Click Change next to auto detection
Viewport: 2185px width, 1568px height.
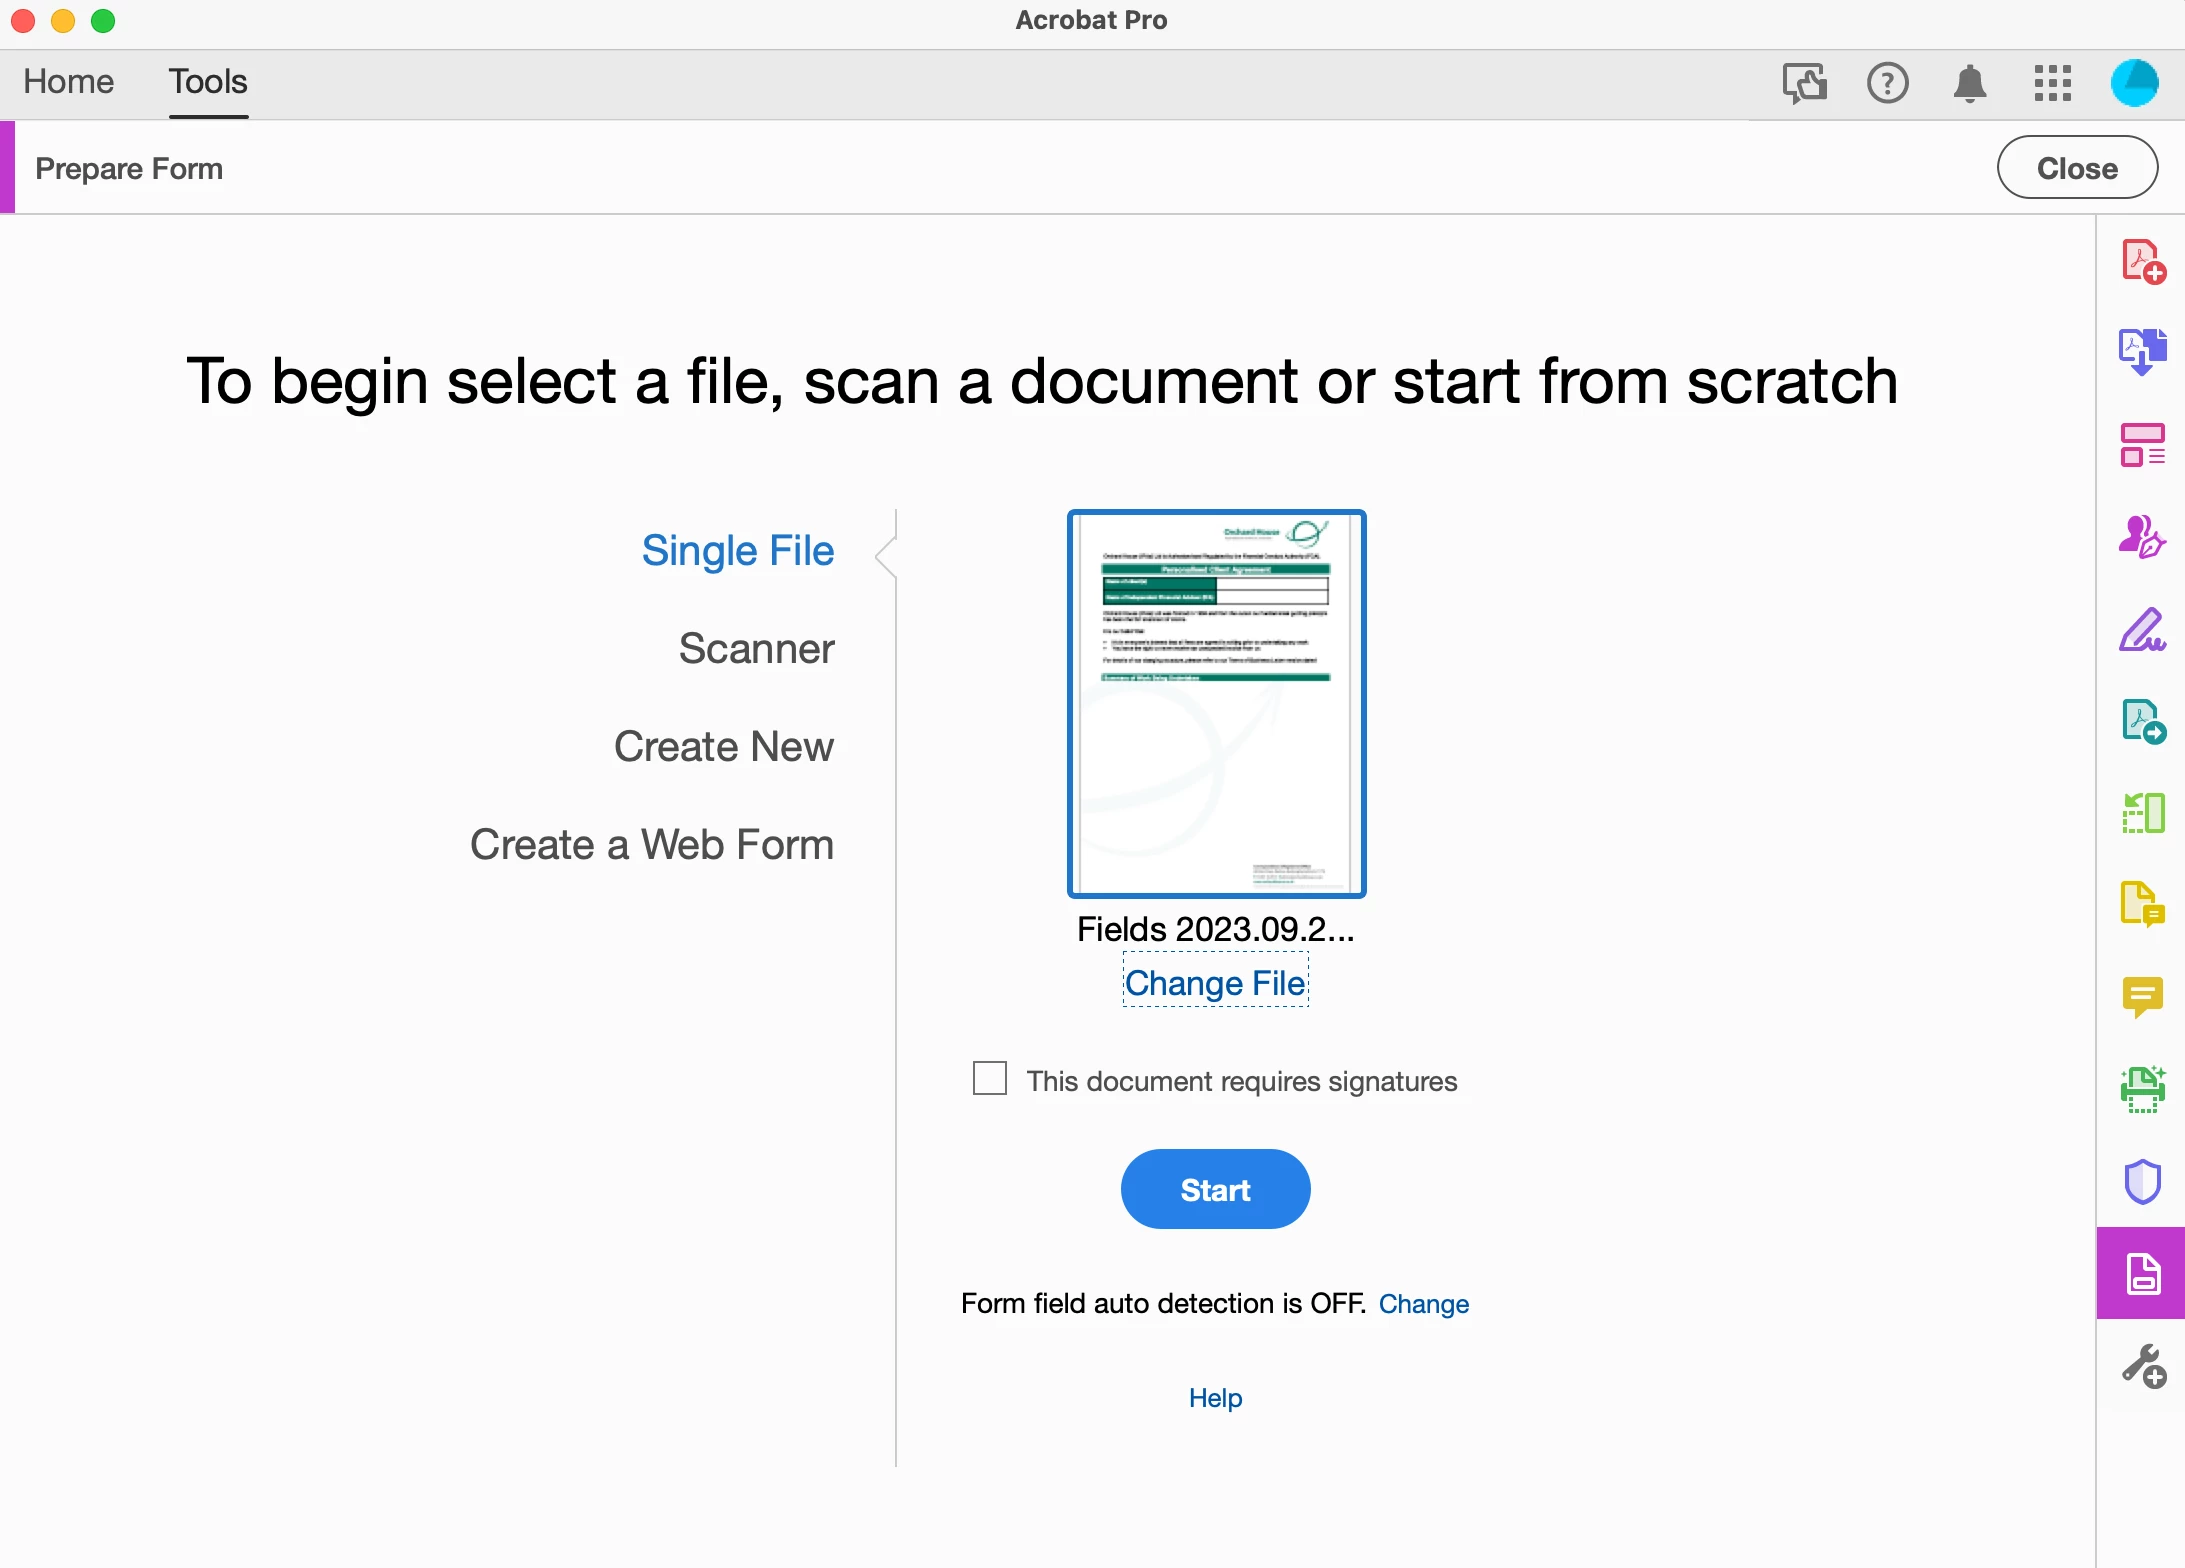pyautogui.click(x=1423, y=1304)
